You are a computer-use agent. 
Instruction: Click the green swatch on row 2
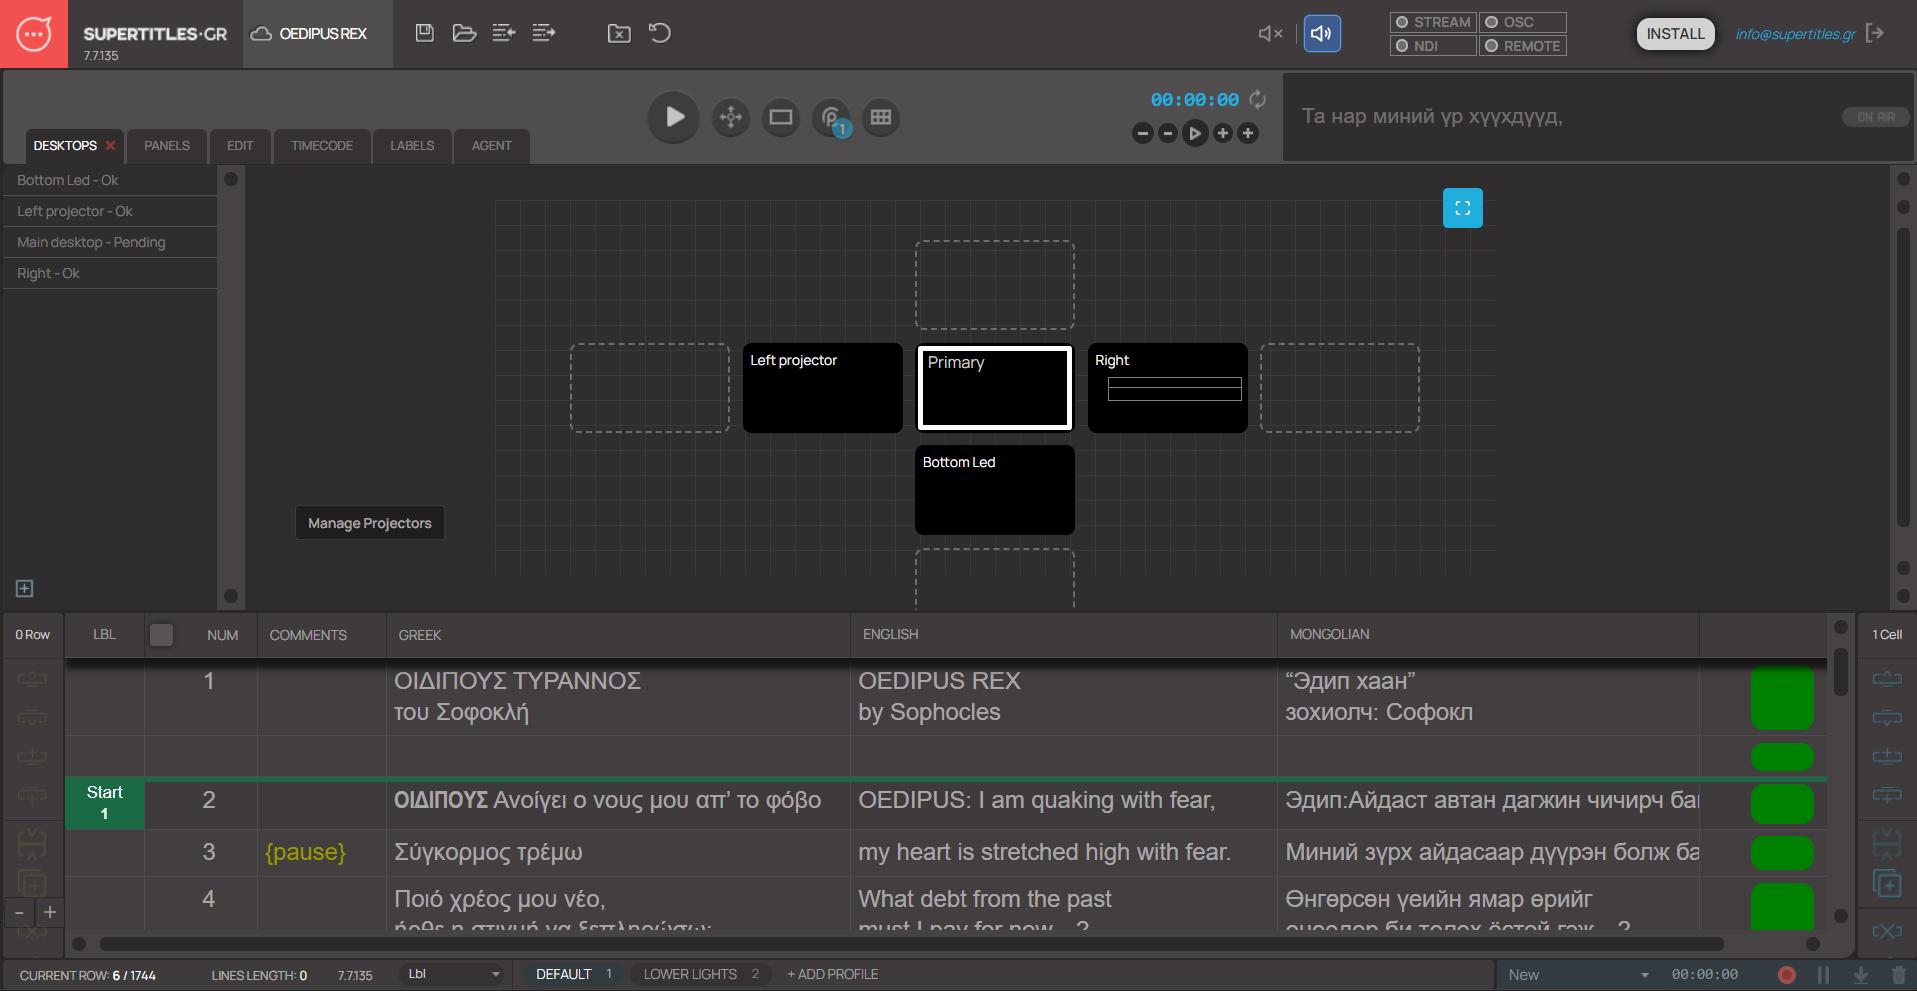1782,804
